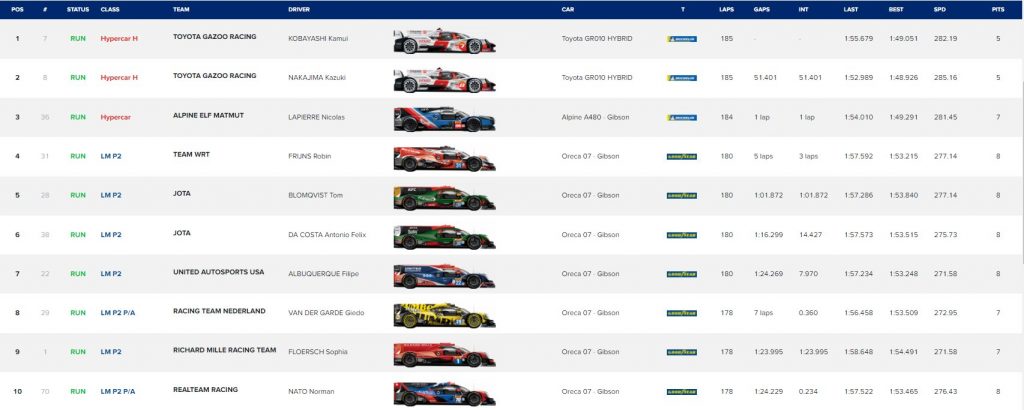Sort by INT column header
This screenshot has height=410, width=1024.
803,10
